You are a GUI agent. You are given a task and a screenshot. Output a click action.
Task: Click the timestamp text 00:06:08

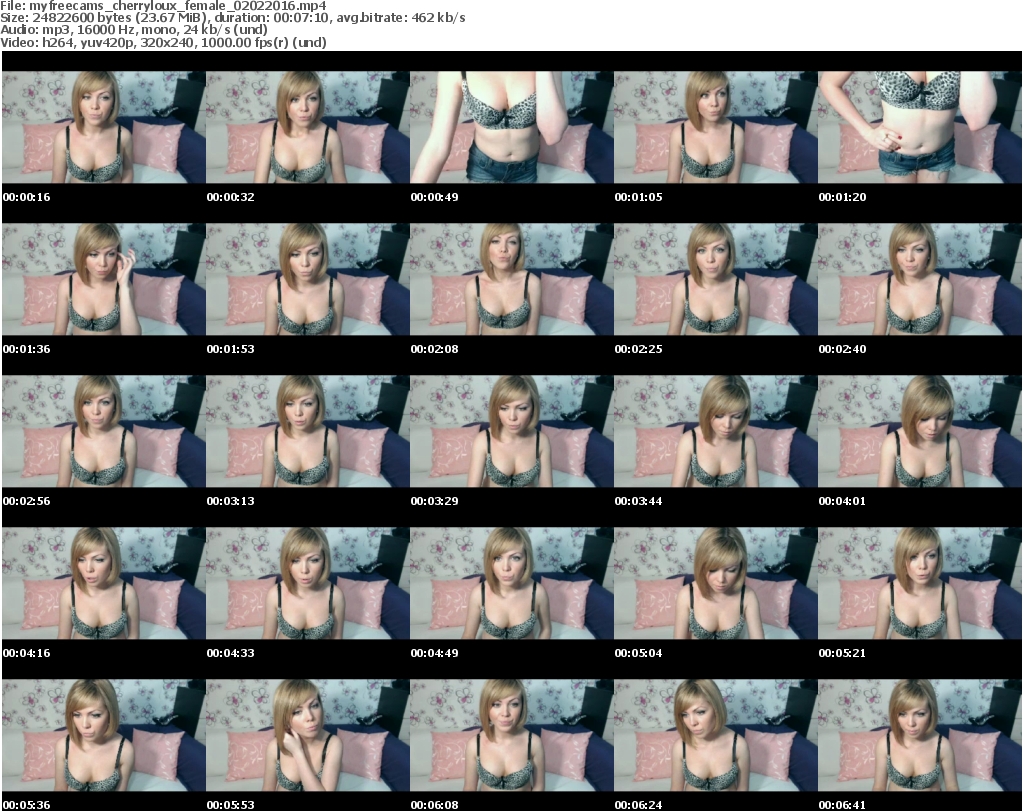point(434,805)
